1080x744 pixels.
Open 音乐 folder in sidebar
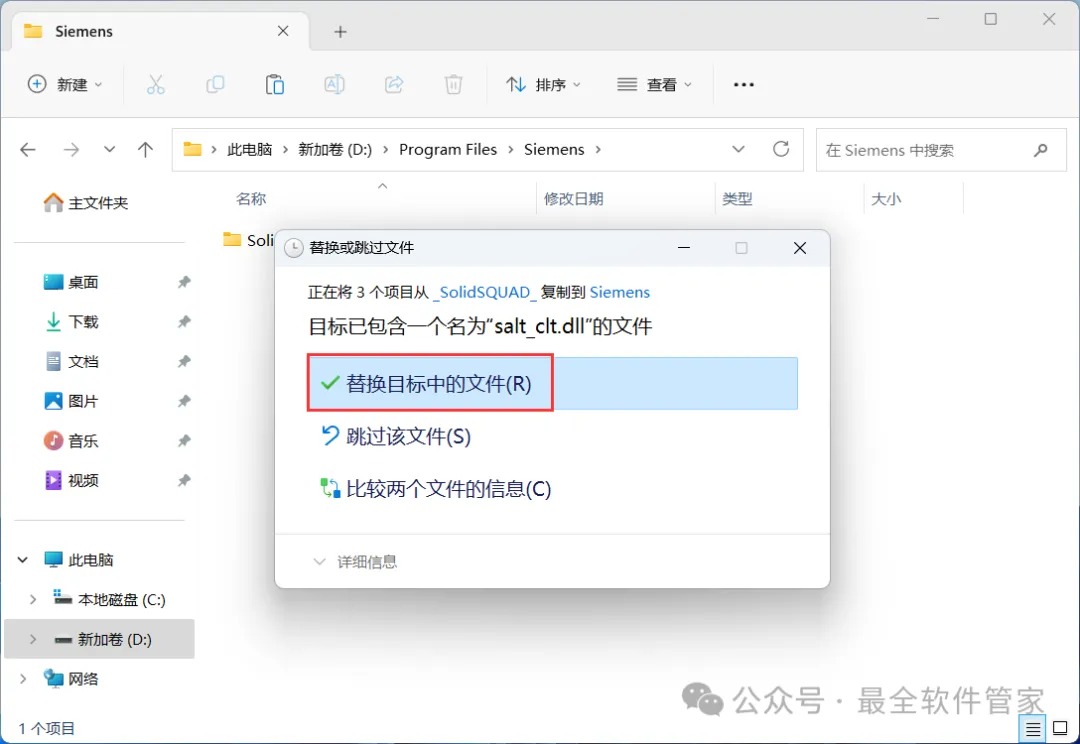coord(71,441)
